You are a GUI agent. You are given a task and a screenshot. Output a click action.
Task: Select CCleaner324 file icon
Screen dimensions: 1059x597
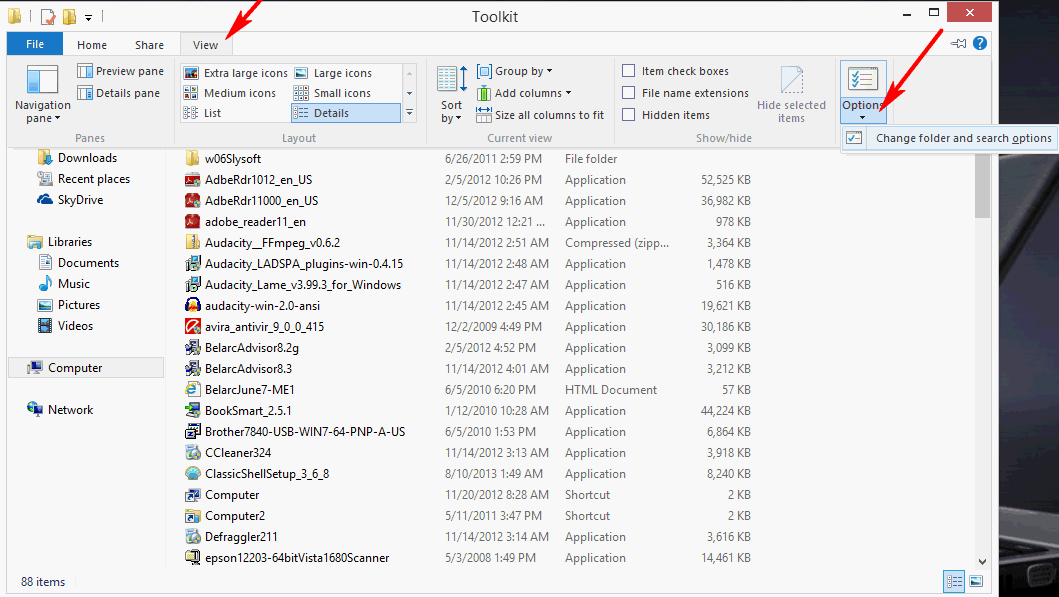point(192,452)
